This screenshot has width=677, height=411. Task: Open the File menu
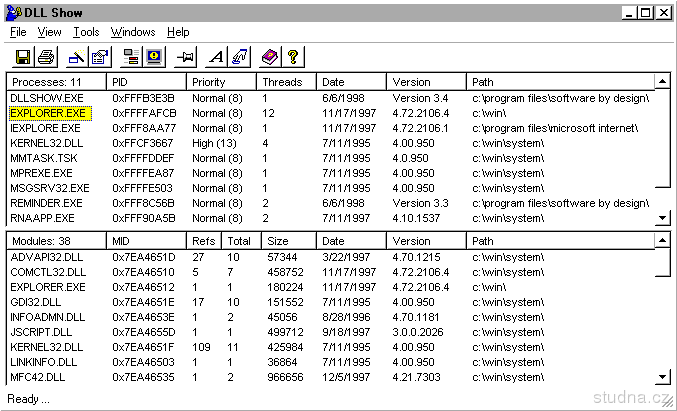click(18, 32)
